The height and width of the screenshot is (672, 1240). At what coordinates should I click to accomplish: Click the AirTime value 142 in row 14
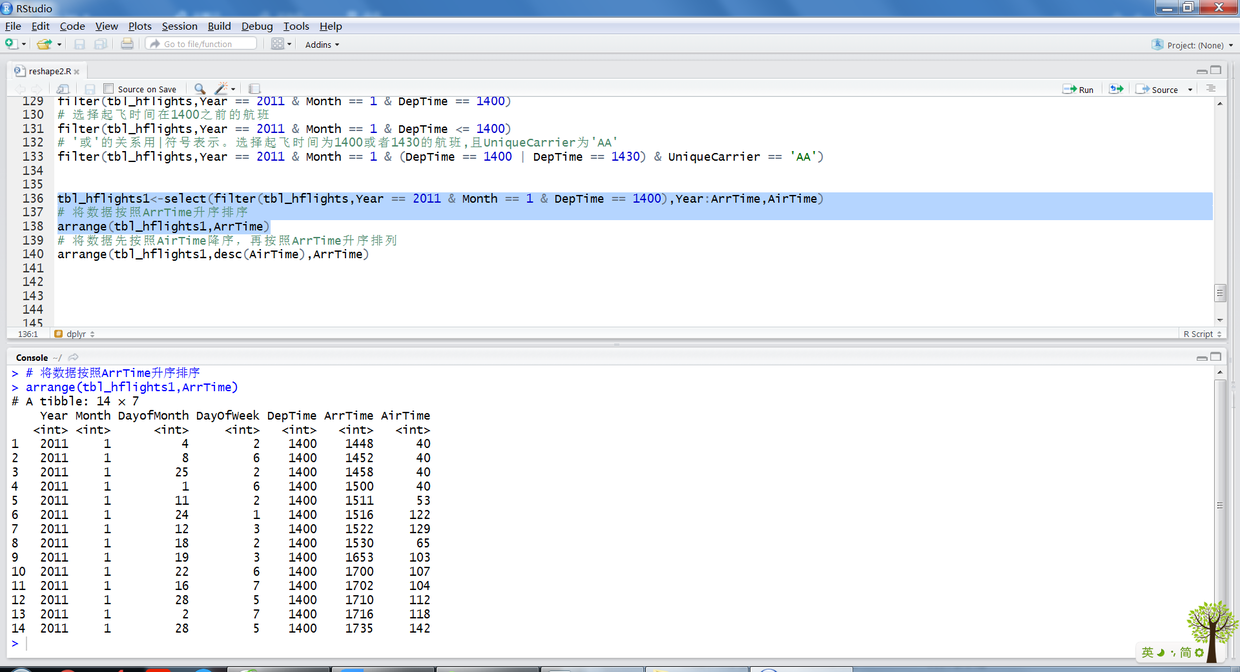click(x=419, y=628)
